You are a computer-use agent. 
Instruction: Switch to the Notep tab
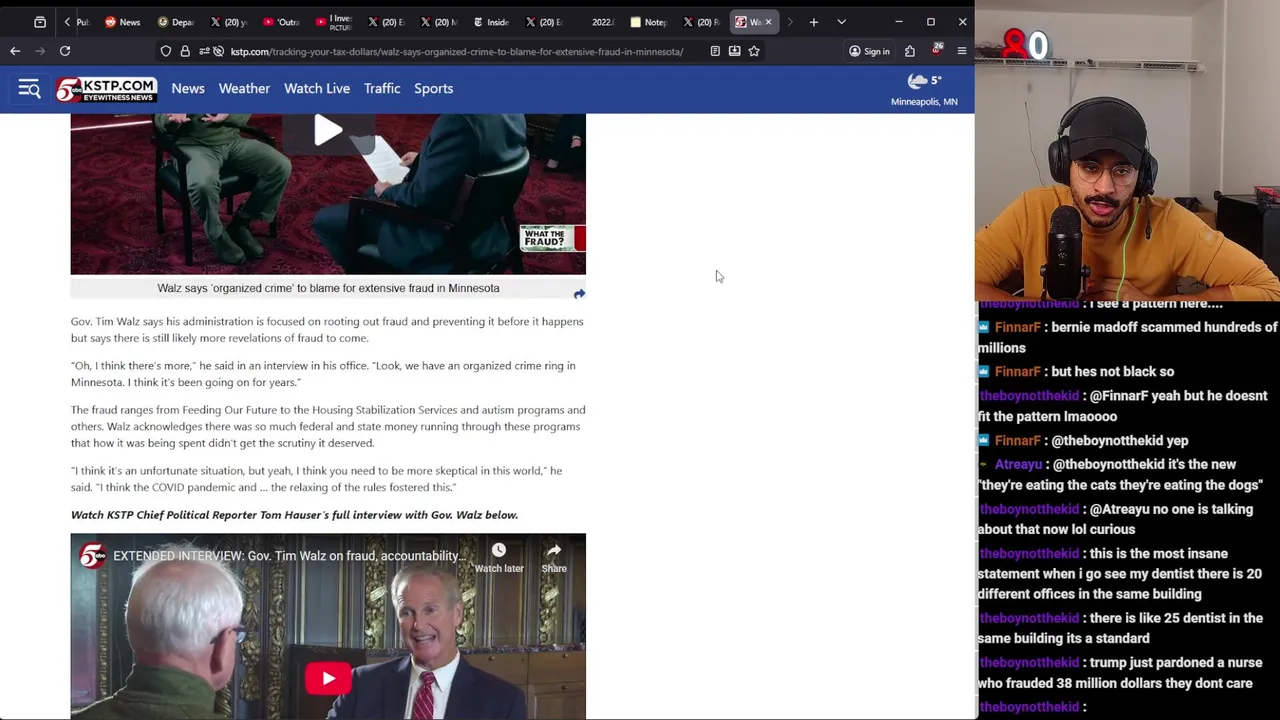pyautogui.click(x=649, y=22)
